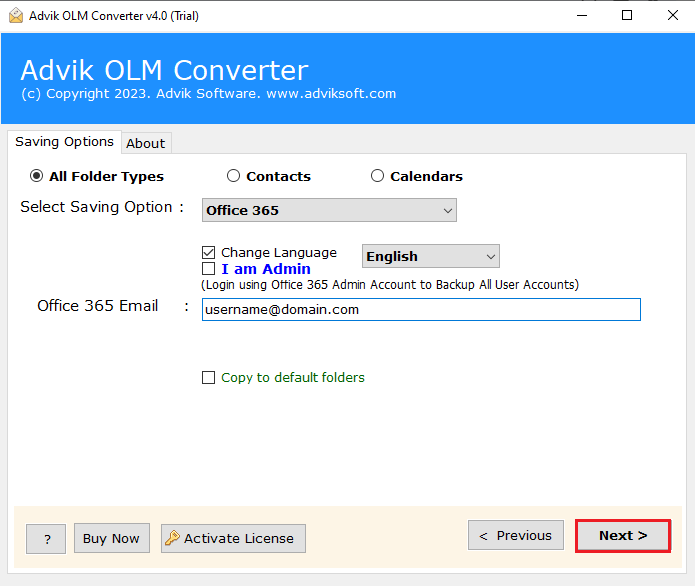695x586 pixels.
Task: Minimize the Advik OLM Converter window
Action: click(582, 16)
